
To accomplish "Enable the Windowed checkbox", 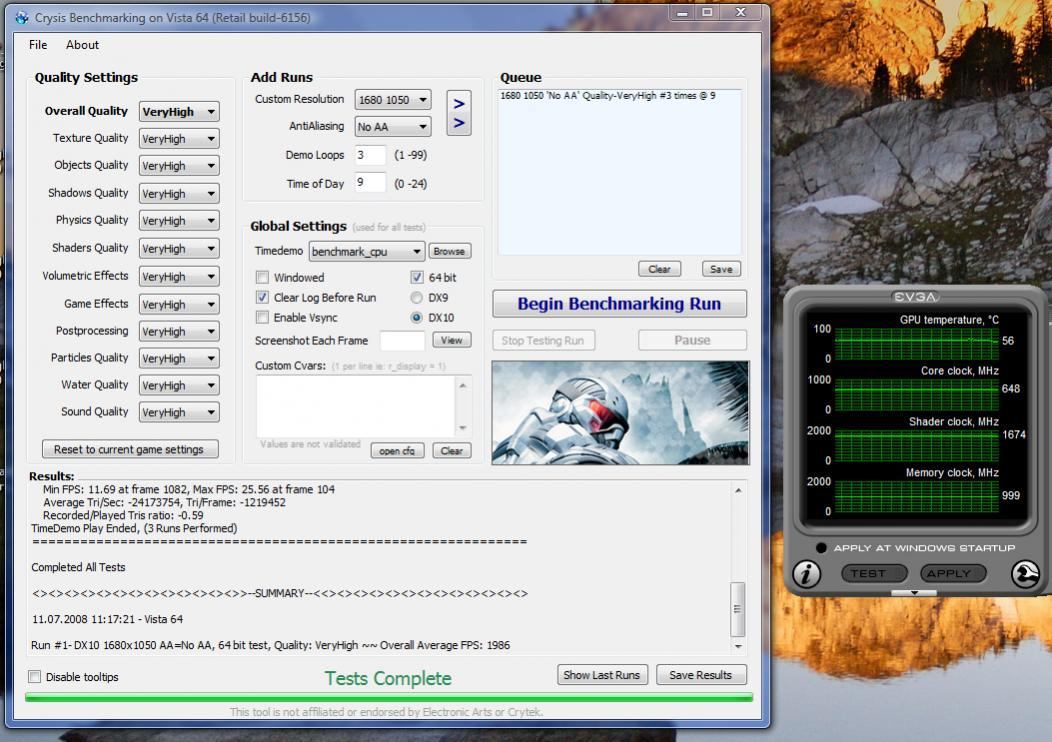I will pos(262,277).
